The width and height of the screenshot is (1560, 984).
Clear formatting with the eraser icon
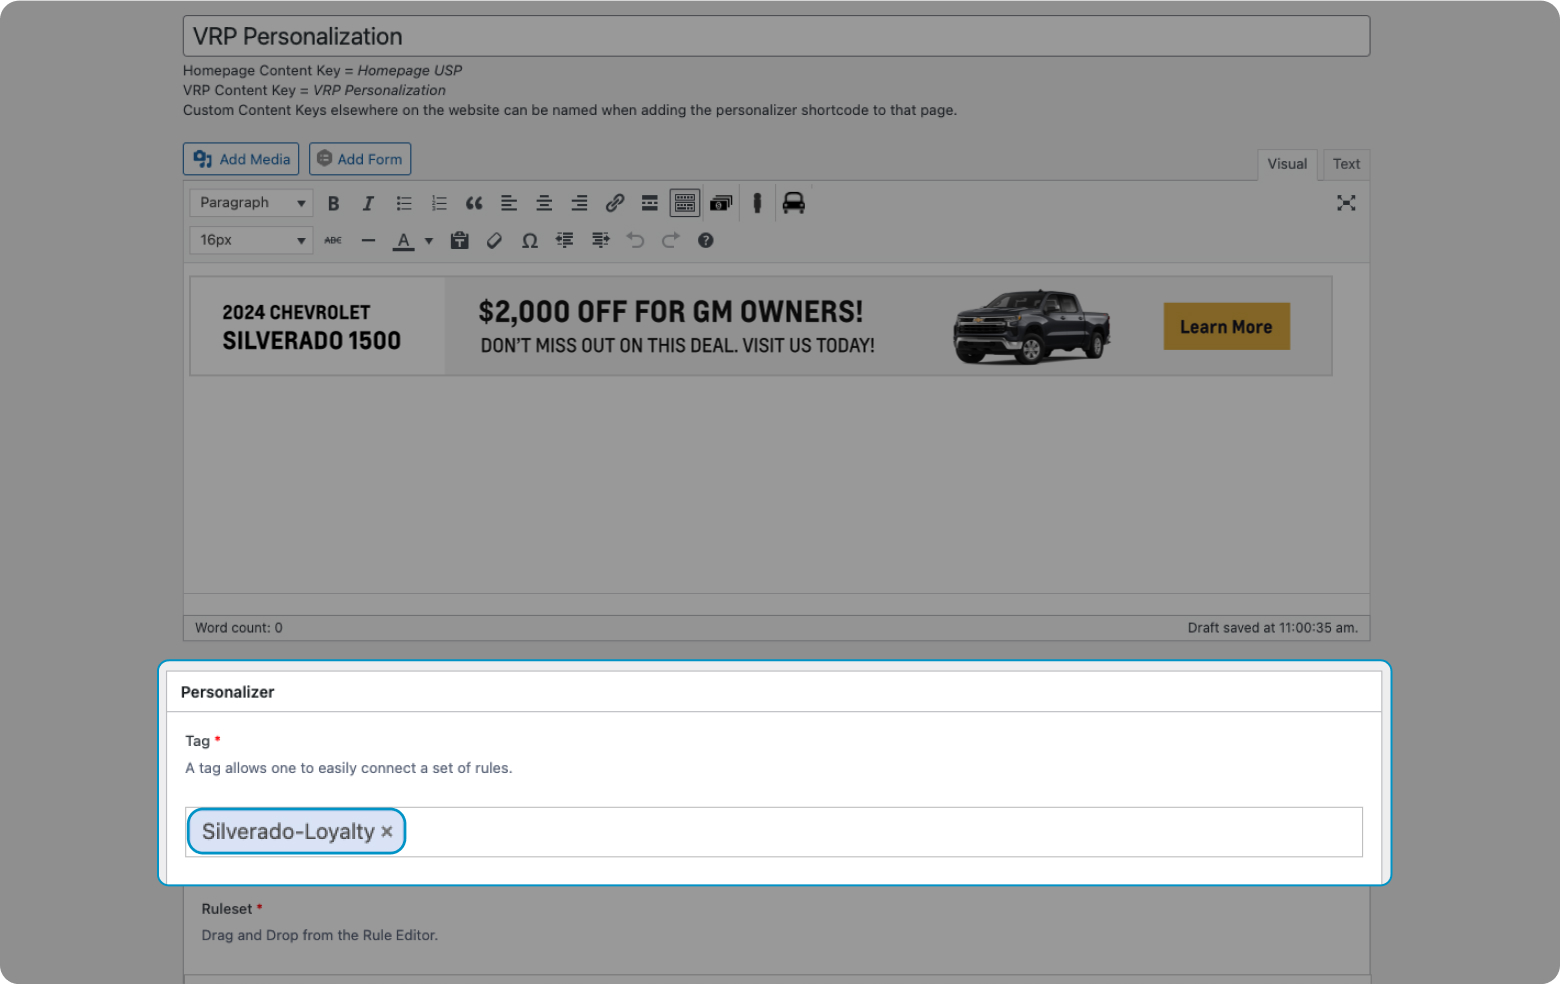[494, 240]
